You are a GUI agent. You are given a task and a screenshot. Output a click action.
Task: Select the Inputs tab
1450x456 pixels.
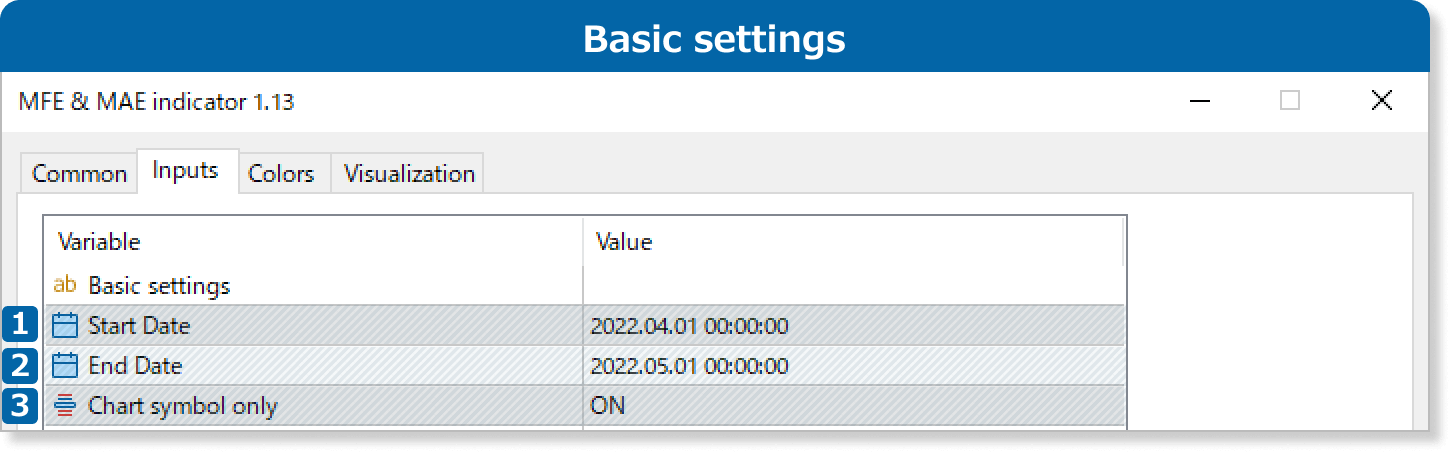pos(185,171)
